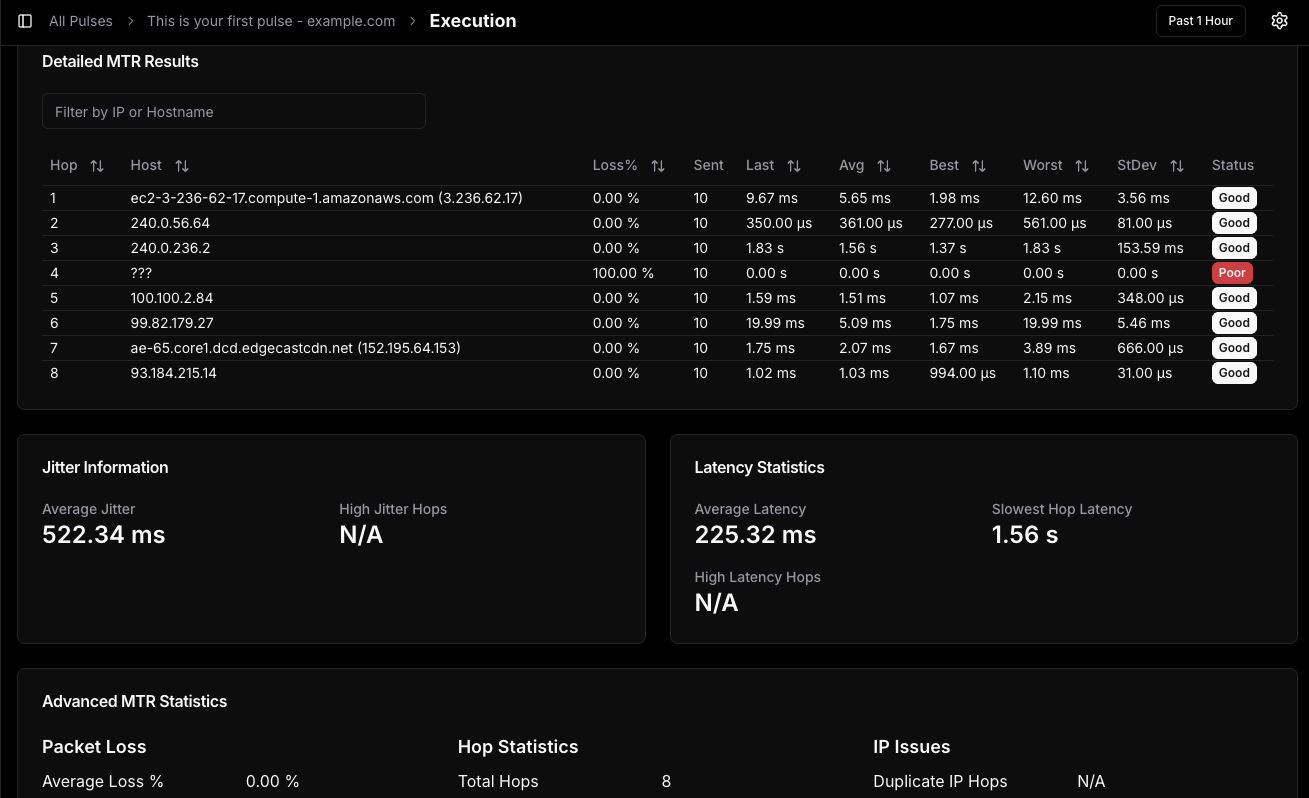
Task: Click the Sent column header
Action: click(x=708, y=165)
